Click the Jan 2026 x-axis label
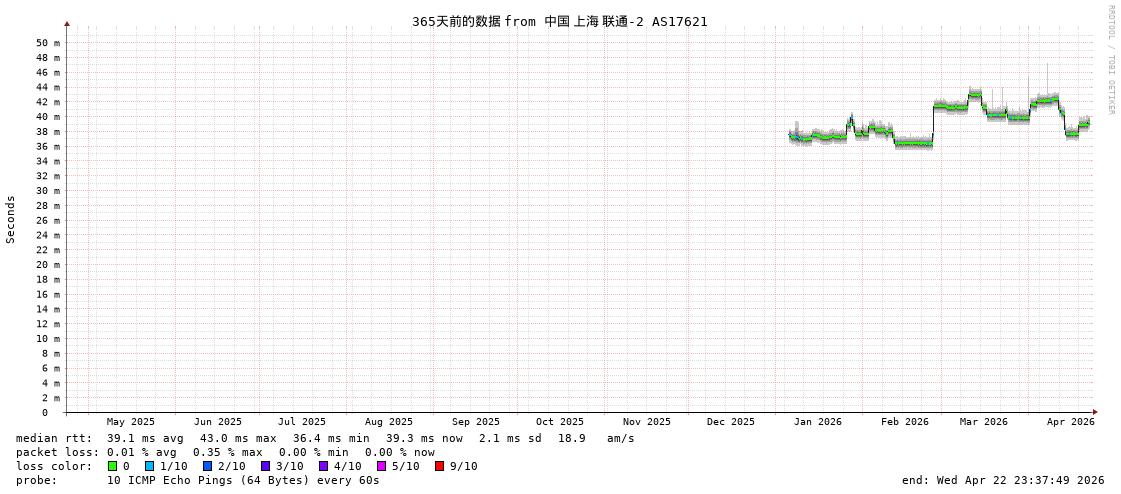Viewport: 1121px width, 494px height. click(x=817, y=422)
